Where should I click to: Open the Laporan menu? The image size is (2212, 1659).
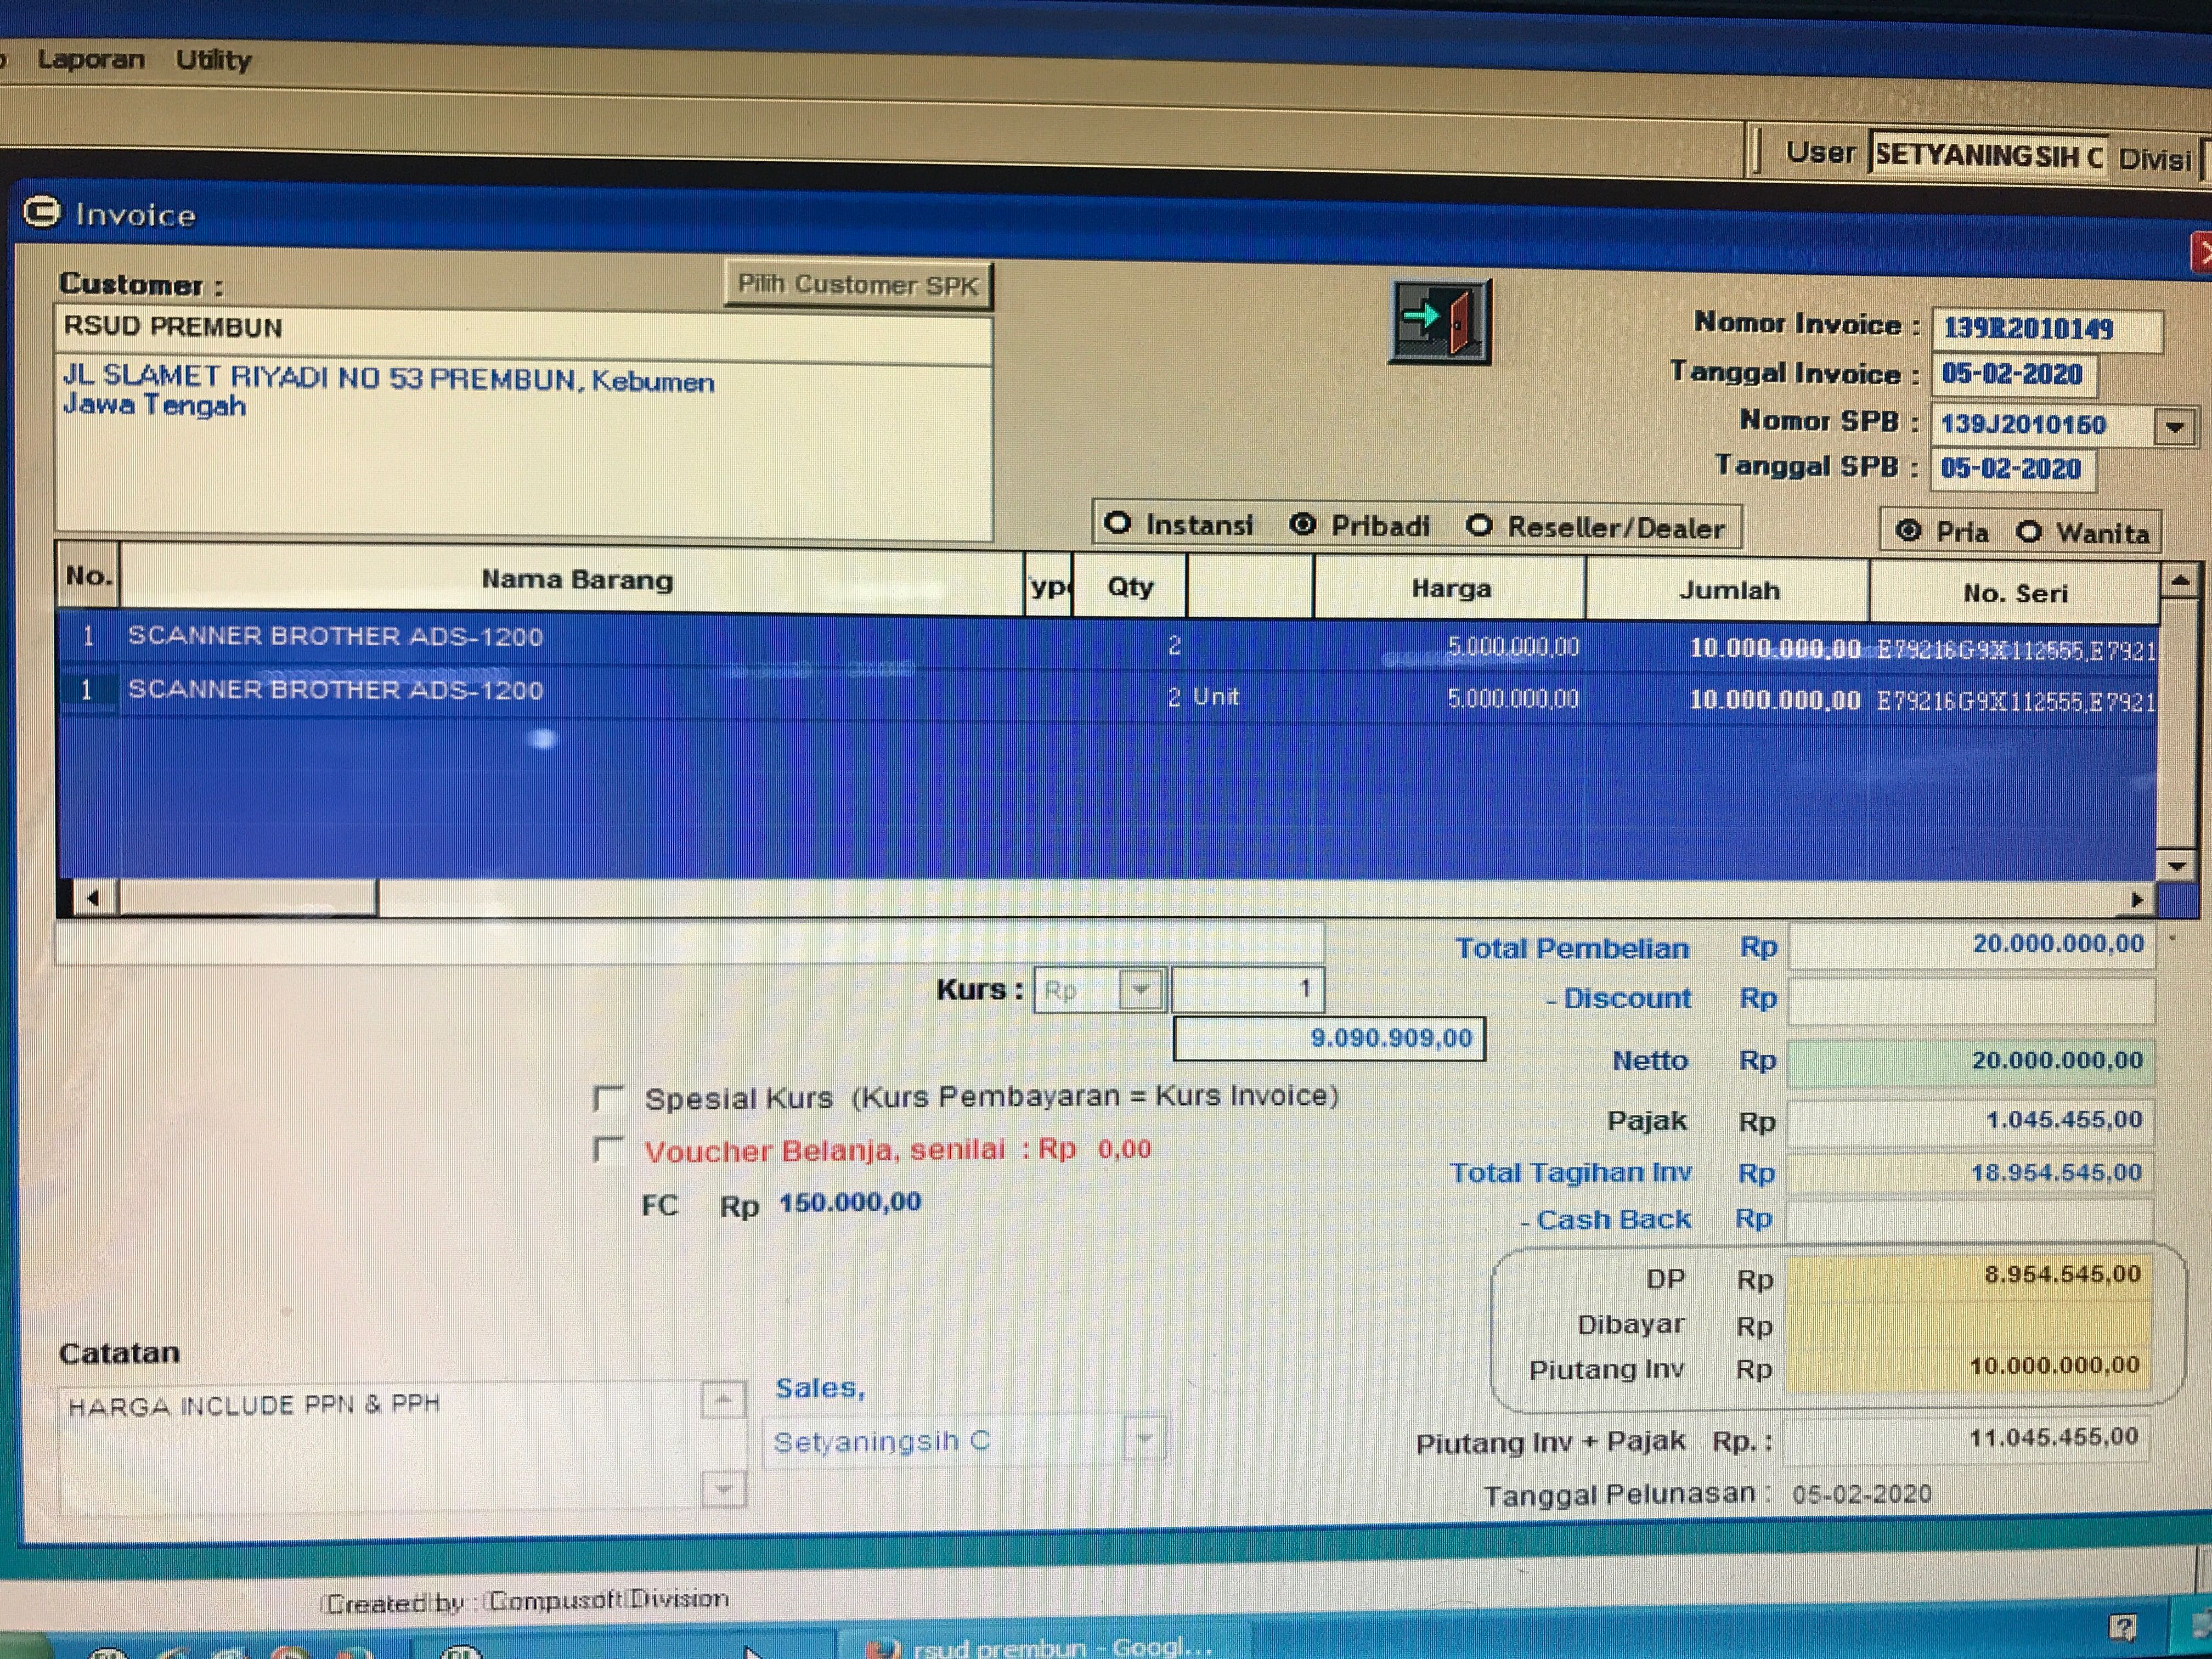[x=91, y=59]
